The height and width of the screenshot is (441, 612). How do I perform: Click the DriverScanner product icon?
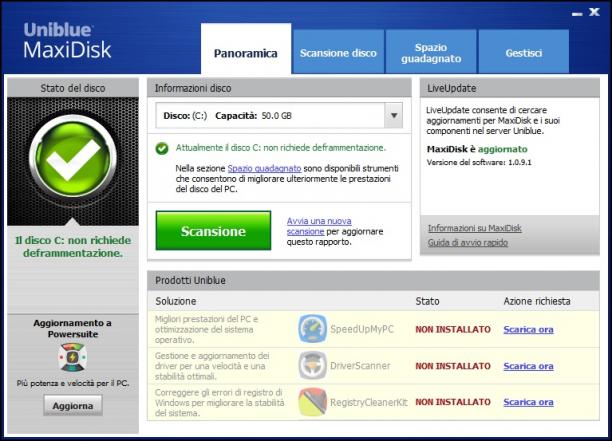tap(312, 366)
